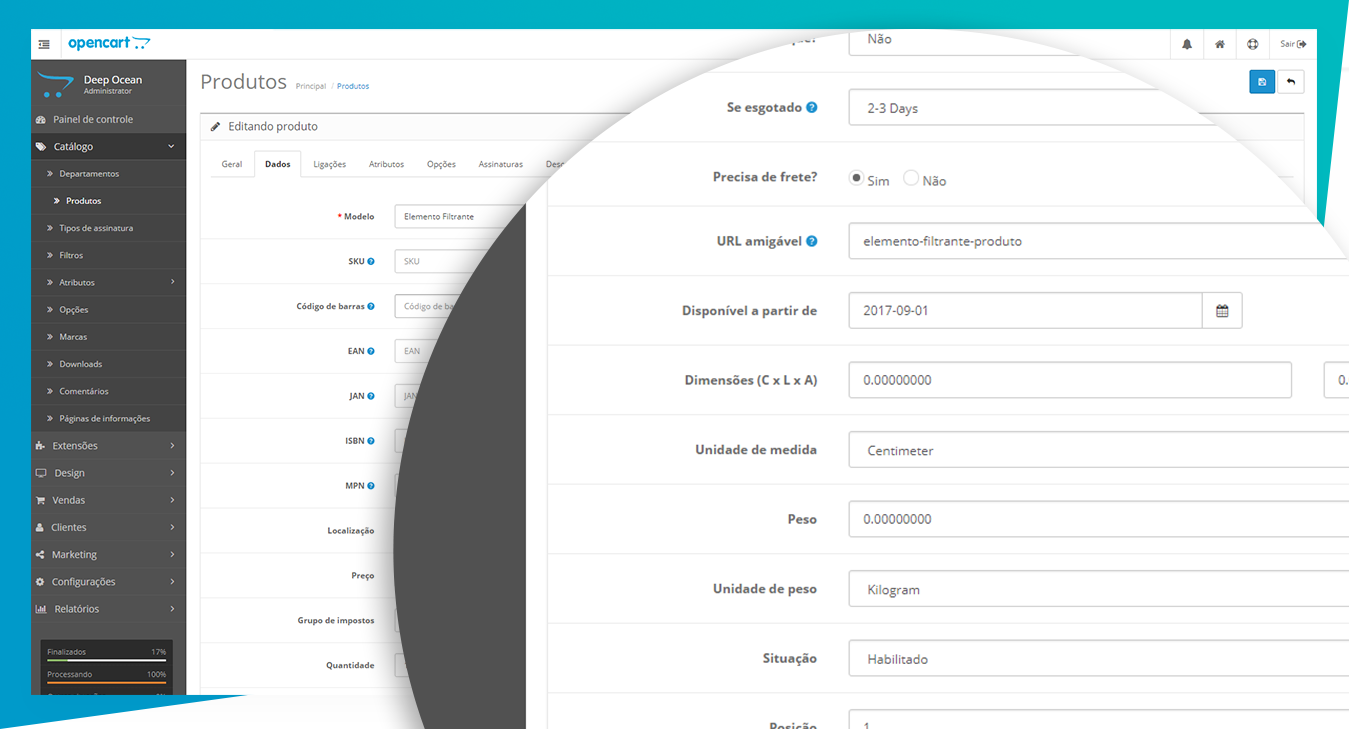This screenshot has height=729, width=1349.
Task: Click the life-ring support icon
Action: 1252,44
